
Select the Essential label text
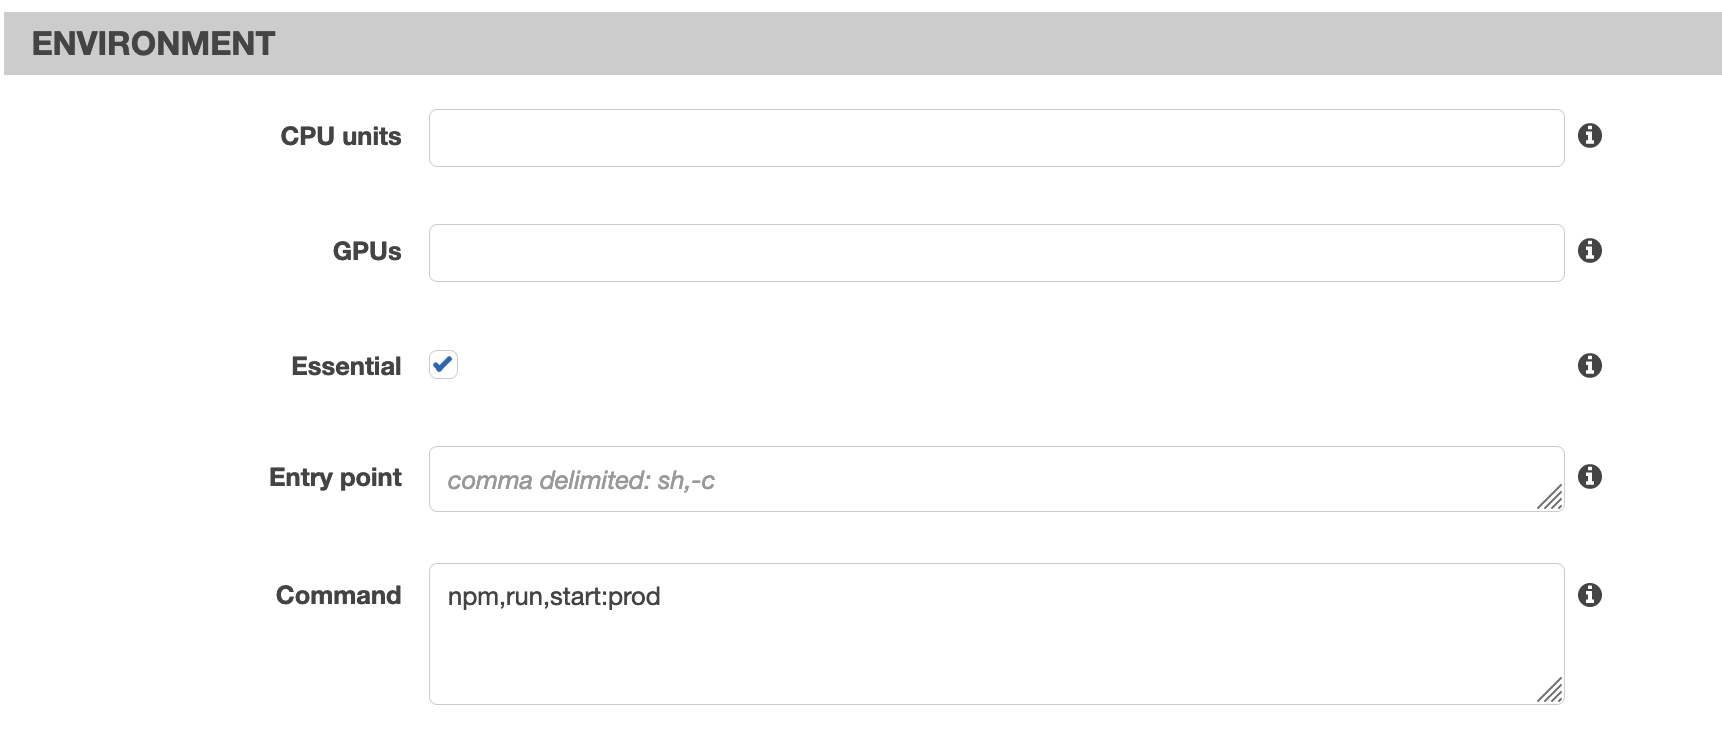346,367
